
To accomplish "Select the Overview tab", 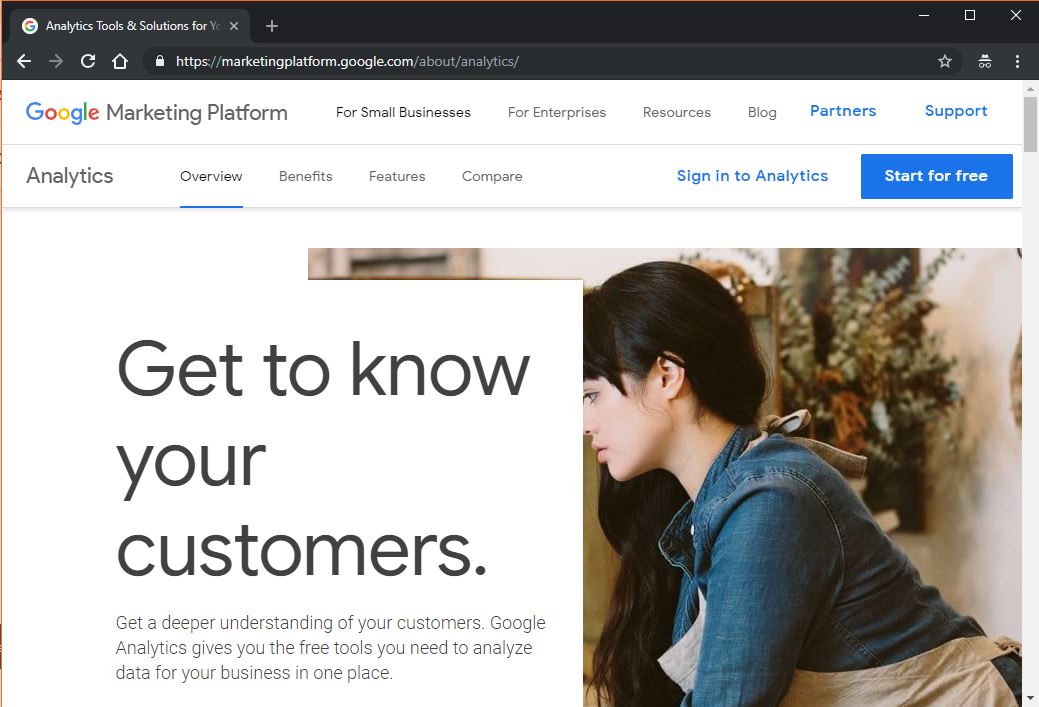I will pyautogui.click(x=211, y=176).
